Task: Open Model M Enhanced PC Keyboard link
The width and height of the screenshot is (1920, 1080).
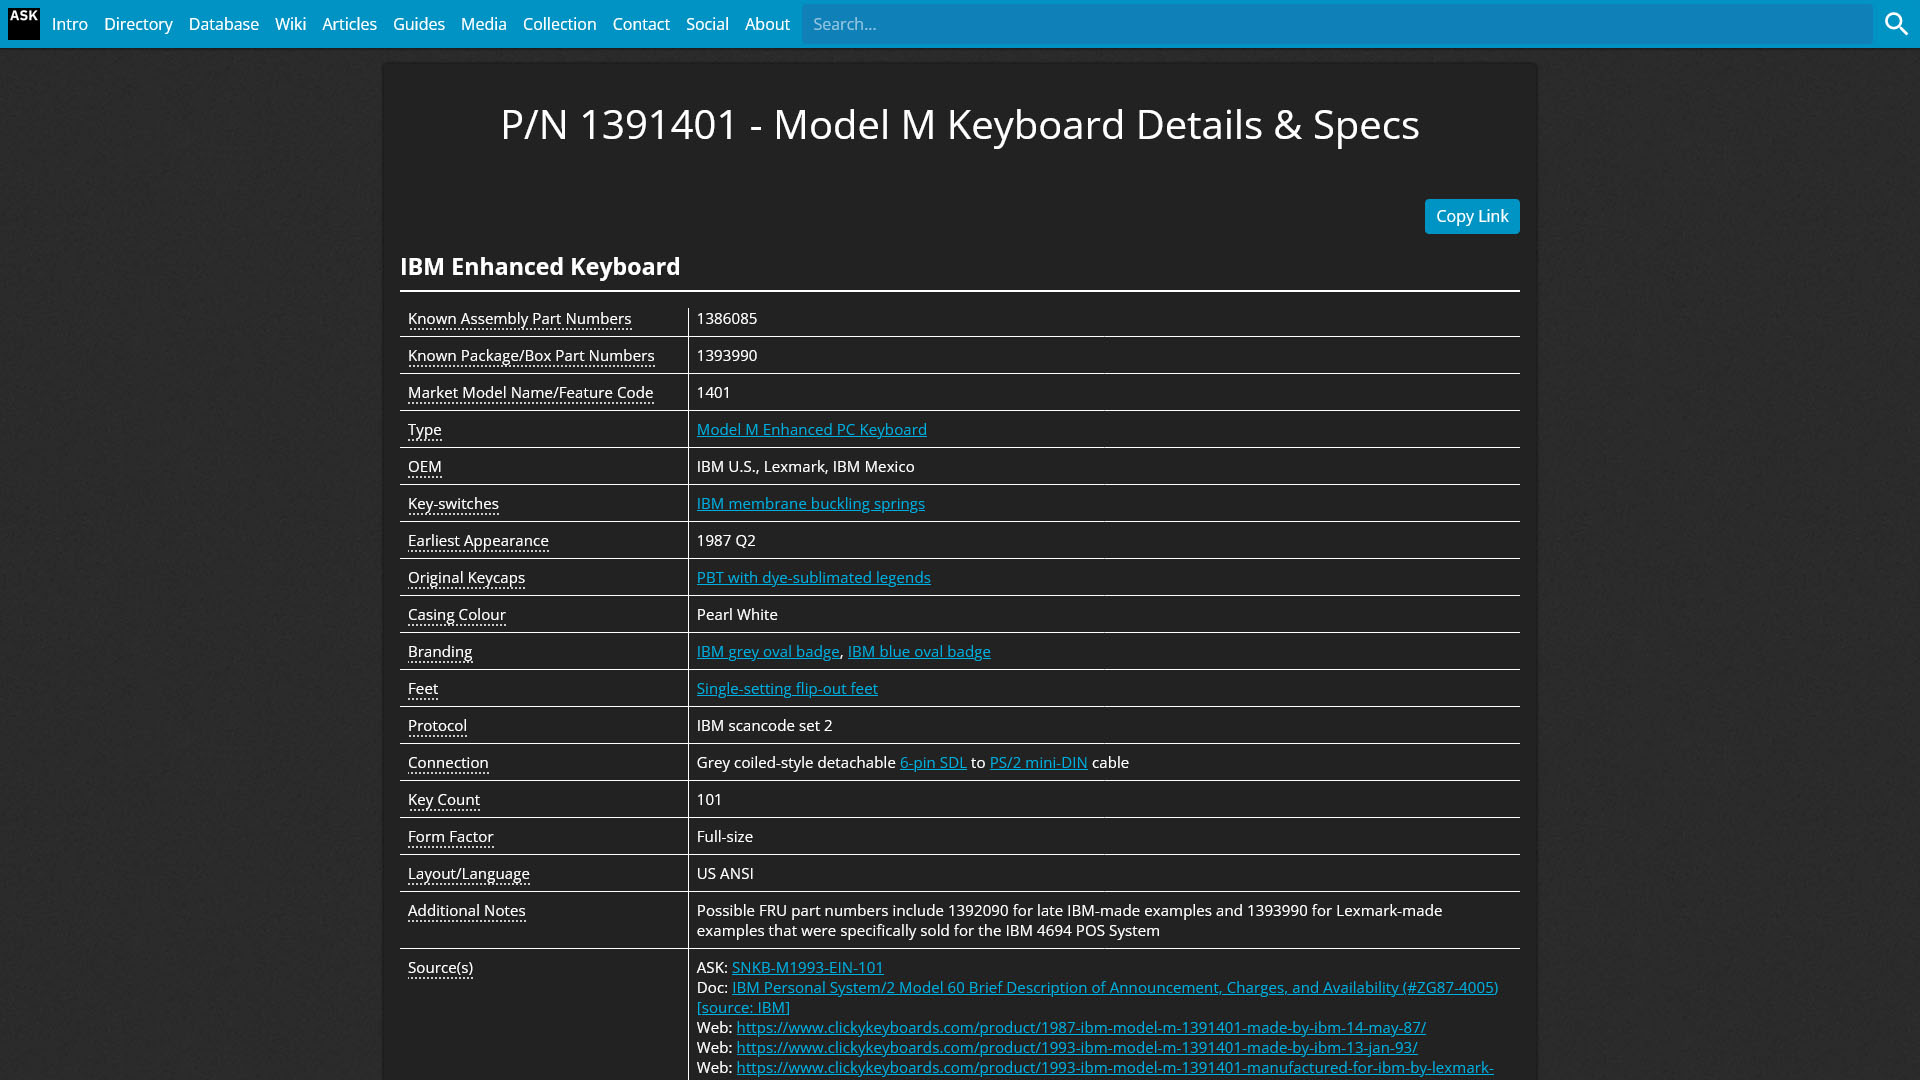Action: [x=812, y=429]
